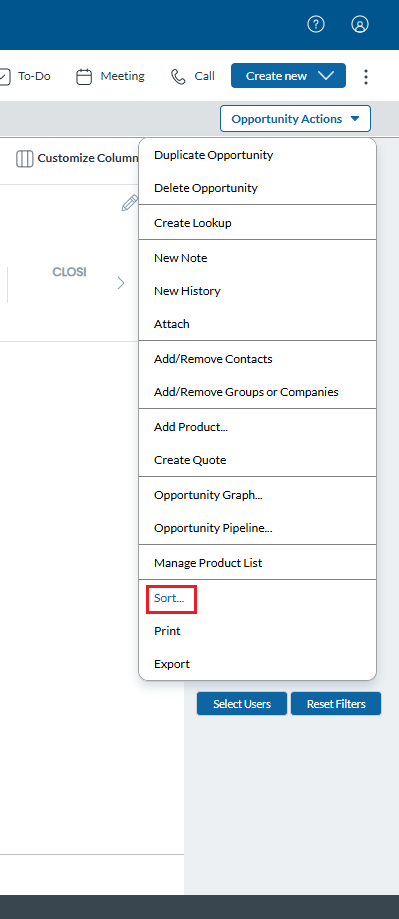Select New History
399x919 pixels.
point(257,291)
